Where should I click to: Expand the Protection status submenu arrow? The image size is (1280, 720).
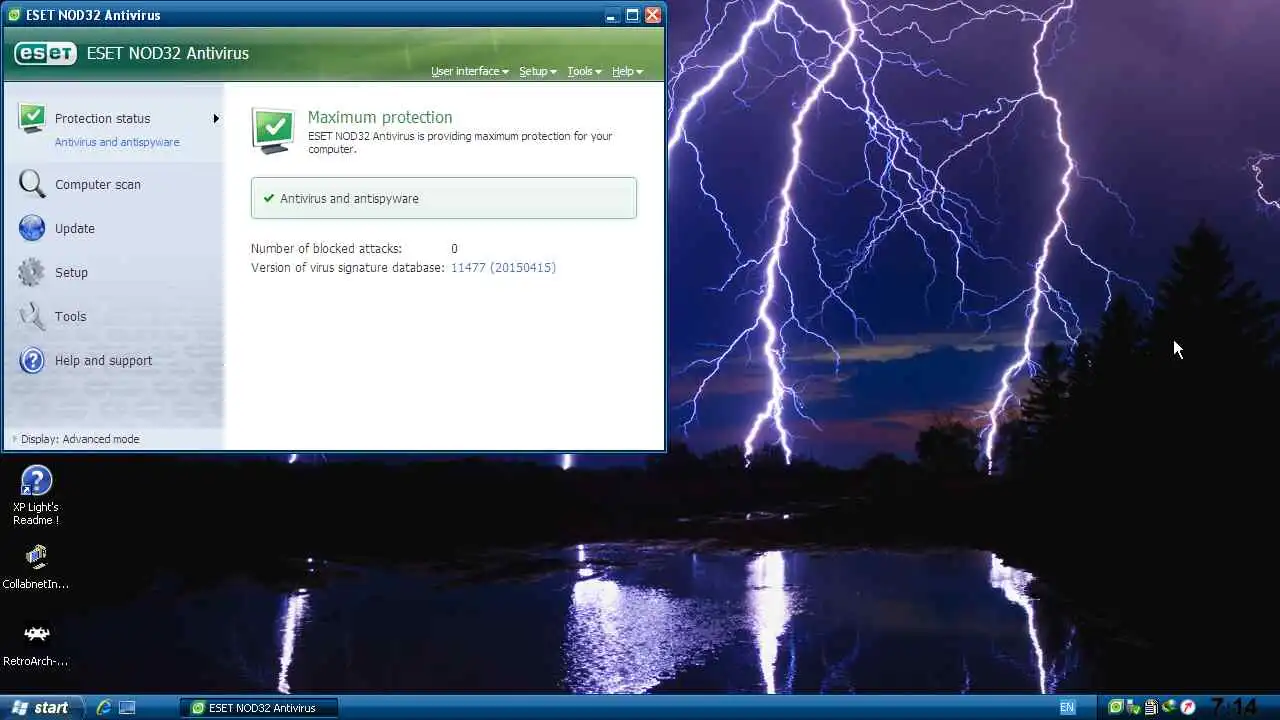click(216, 119)
